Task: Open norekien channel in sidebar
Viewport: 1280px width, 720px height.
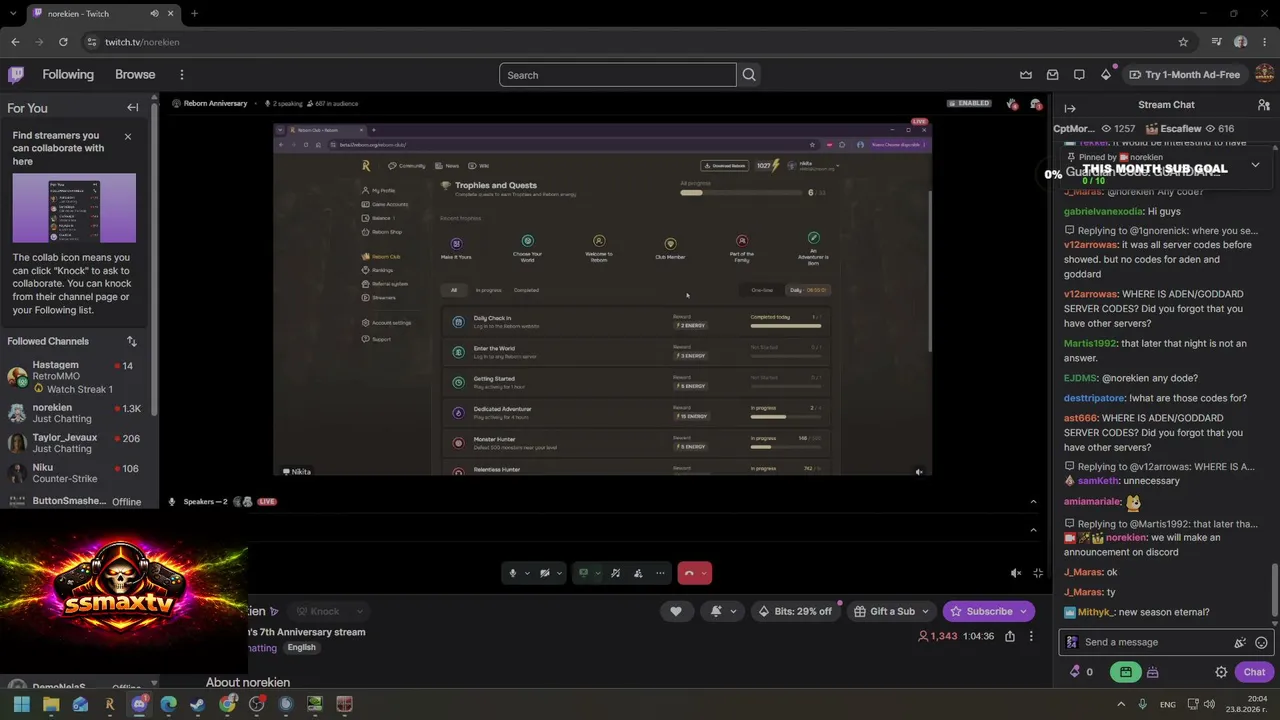Action: [75, 413]
